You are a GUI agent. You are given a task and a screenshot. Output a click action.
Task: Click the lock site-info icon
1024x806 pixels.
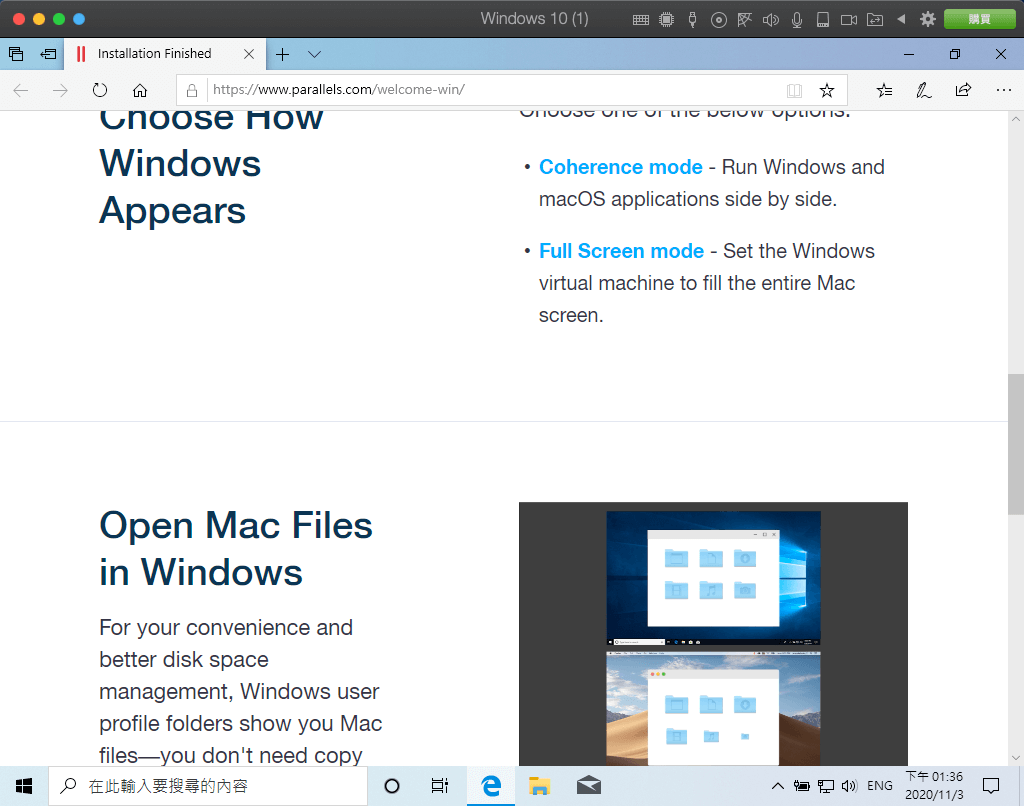pyautogui.click(x=191, y=90)
